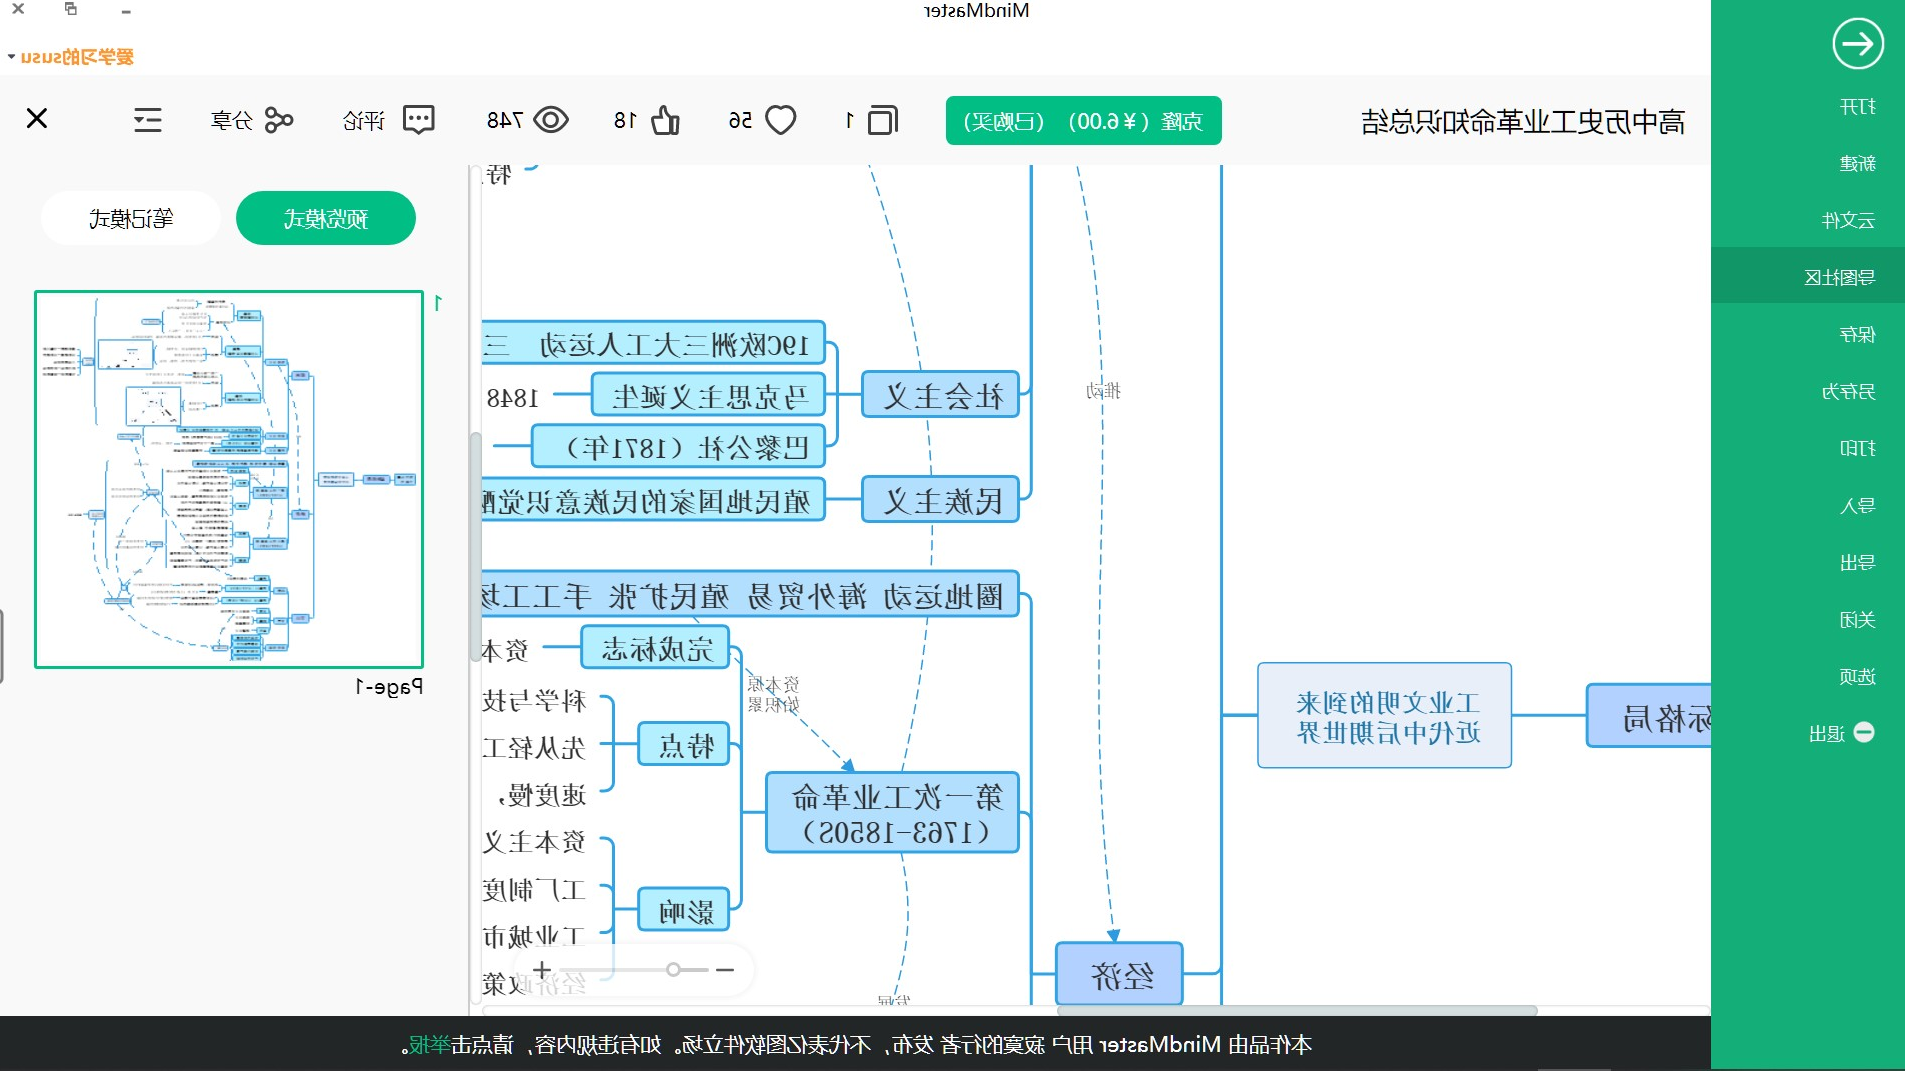Click the 工业城市 text item

pos(534,937)
